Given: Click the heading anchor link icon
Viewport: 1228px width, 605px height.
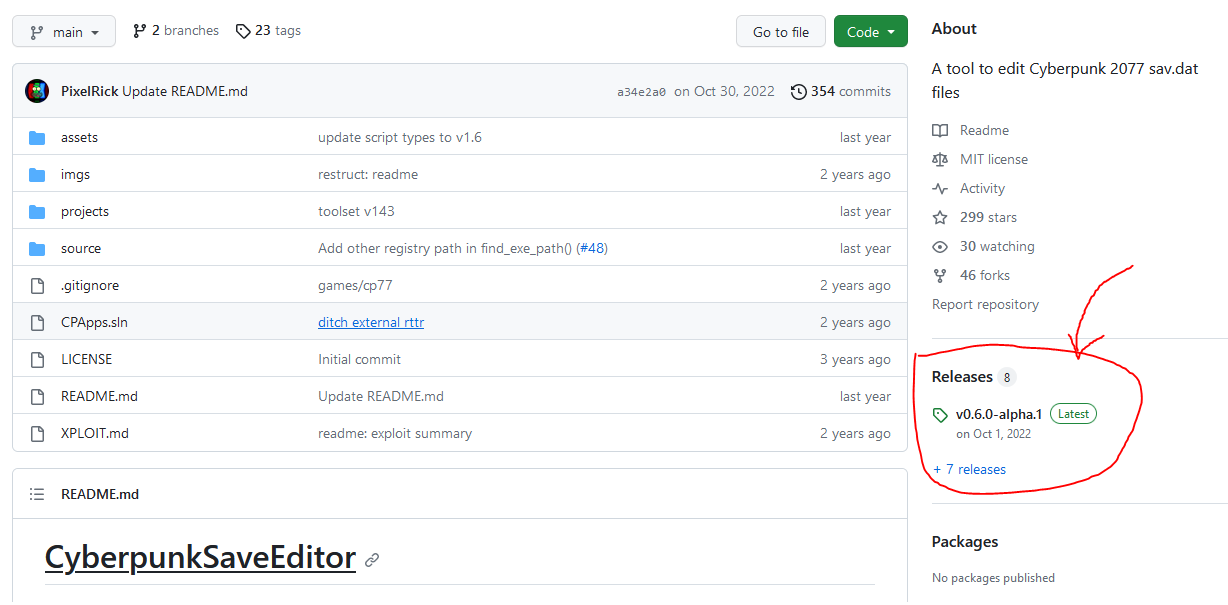Looking at the screenshot, I should point(372,560).
